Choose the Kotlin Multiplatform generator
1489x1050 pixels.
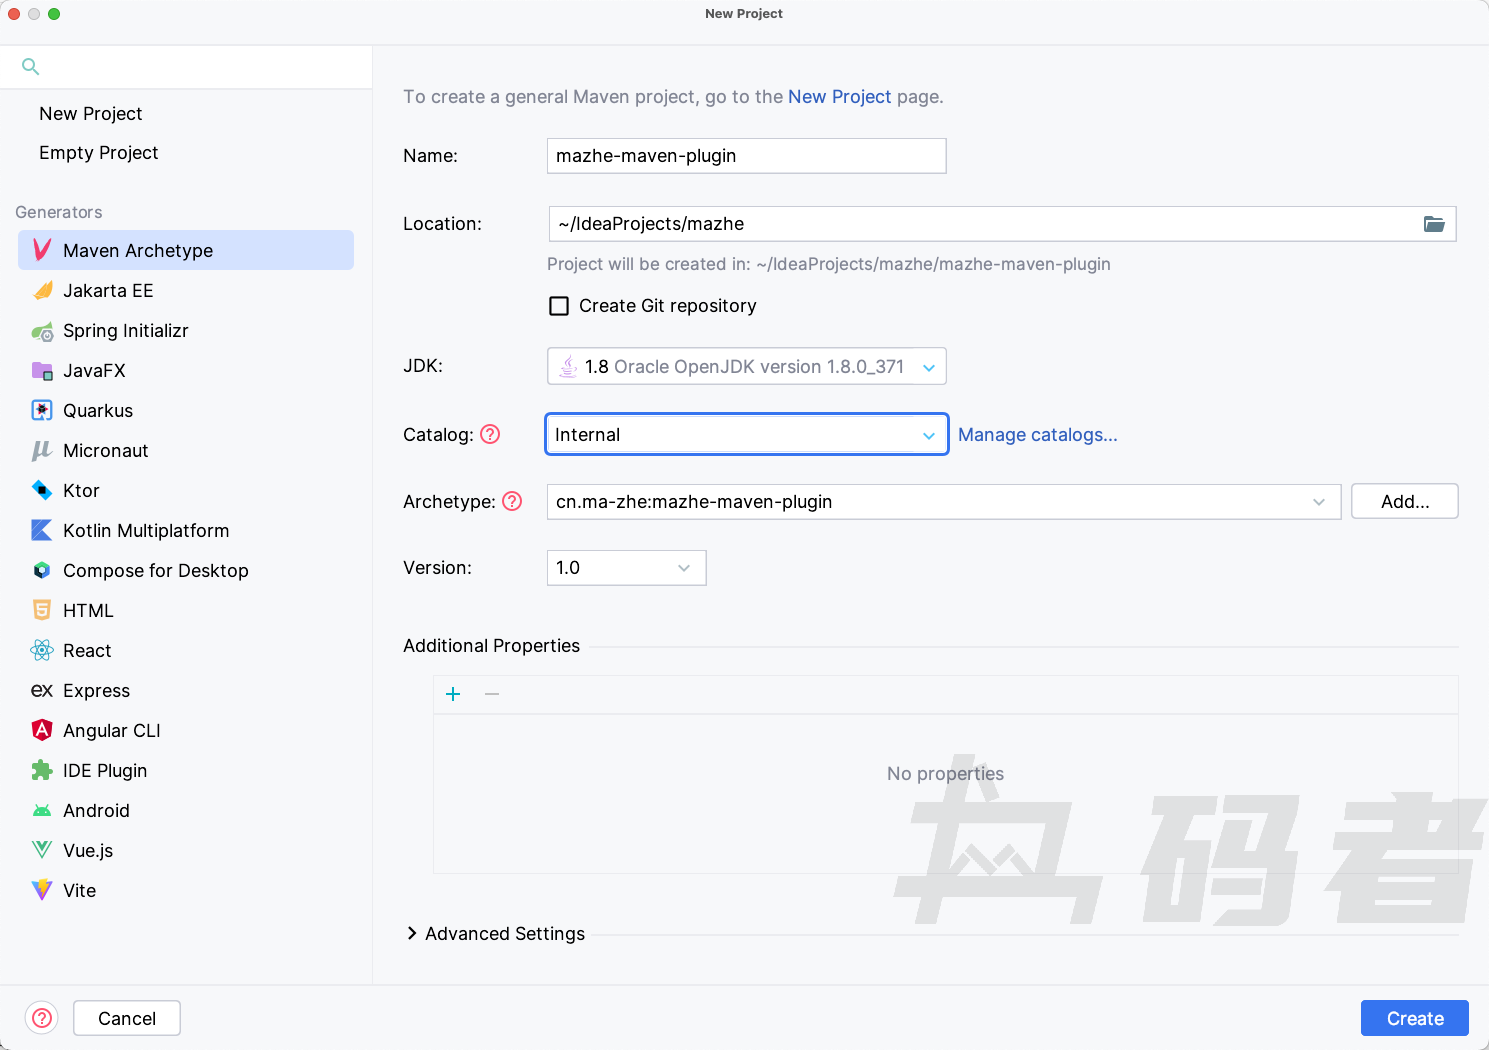point(145,531)
